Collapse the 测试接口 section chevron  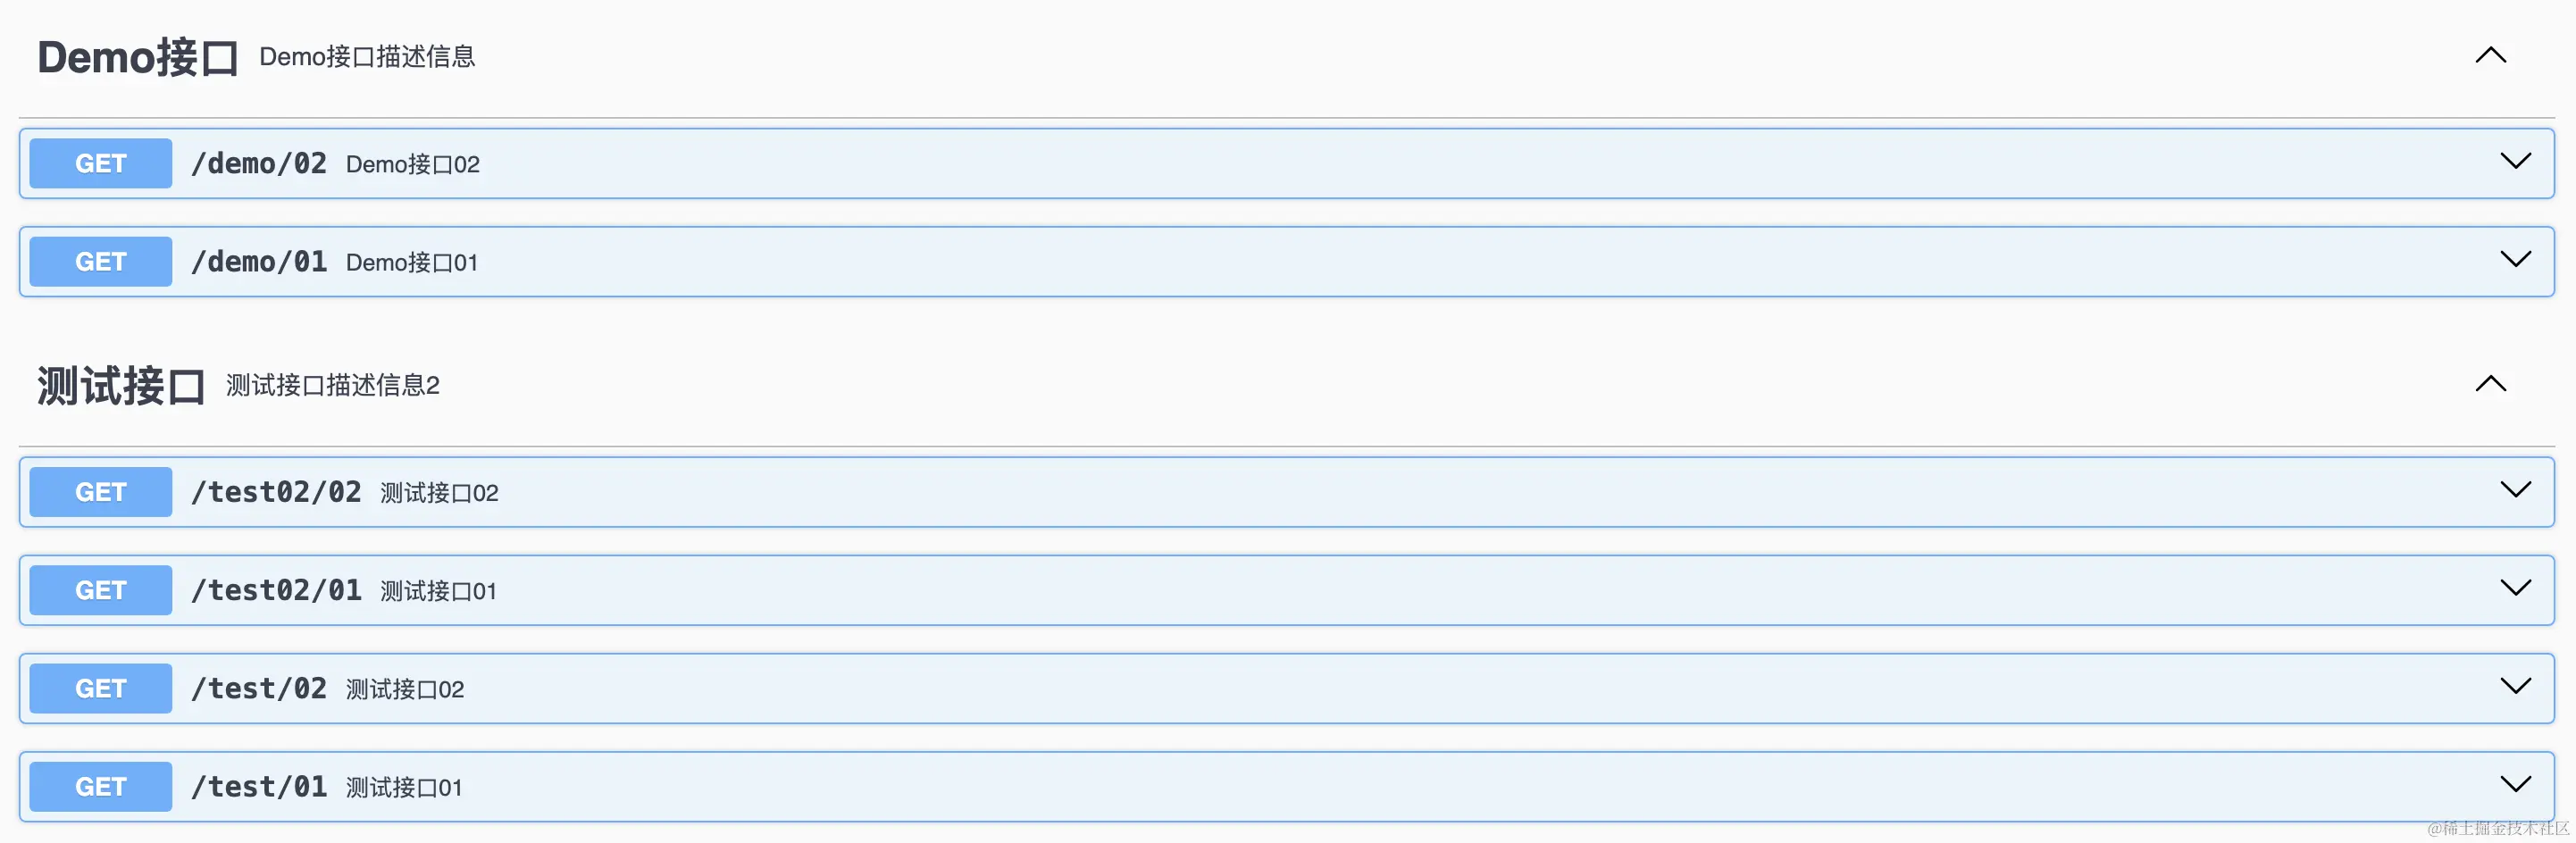coord(2490,384)
